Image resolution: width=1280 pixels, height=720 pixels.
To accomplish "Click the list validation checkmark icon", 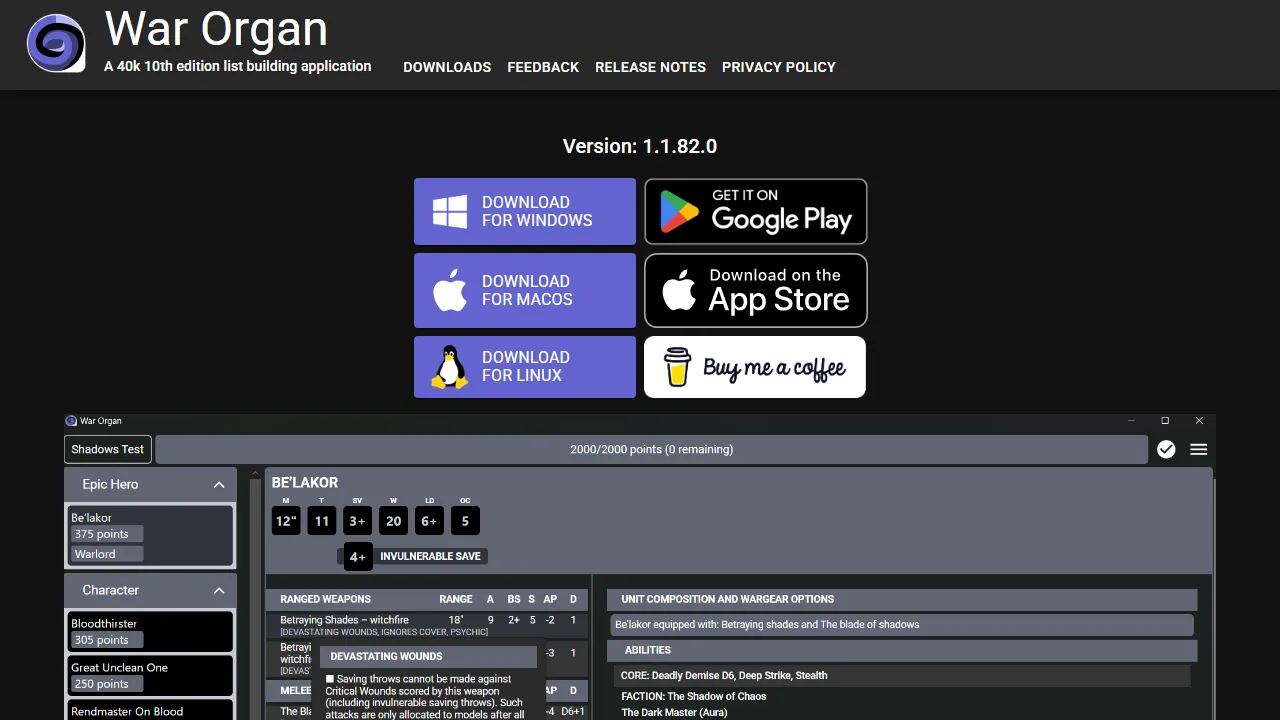I will click(1166, 449).
